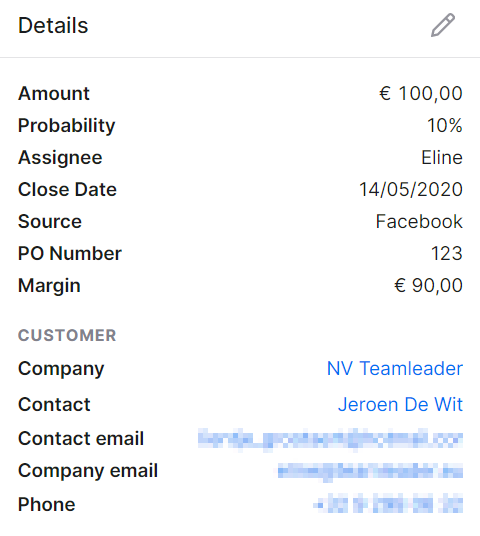This screenshot has height=536, width=480.
Task: Click the pencil edit icon in Details
Action: pos(443,25)
